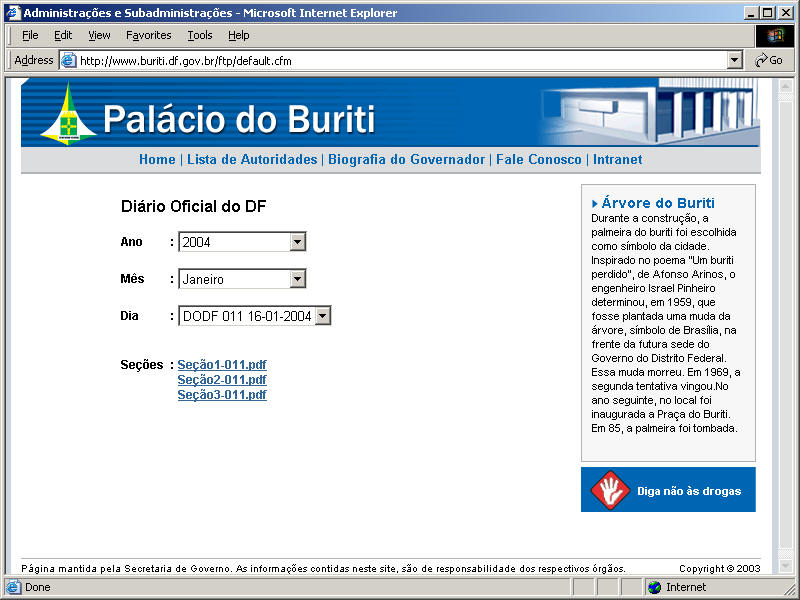Open the Favorites menu
This screenshot has width=800, height=600.
tap(148, 35)
